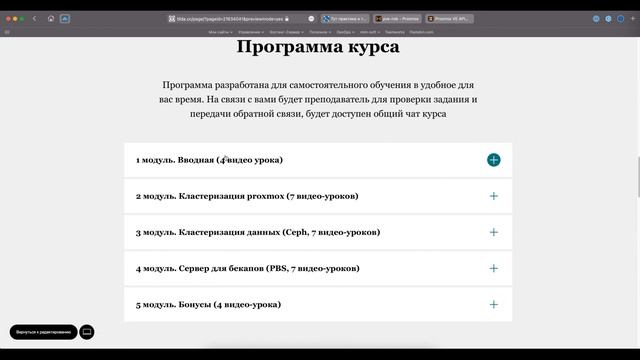Toggle the device preview screen icon

coord(87,332)
